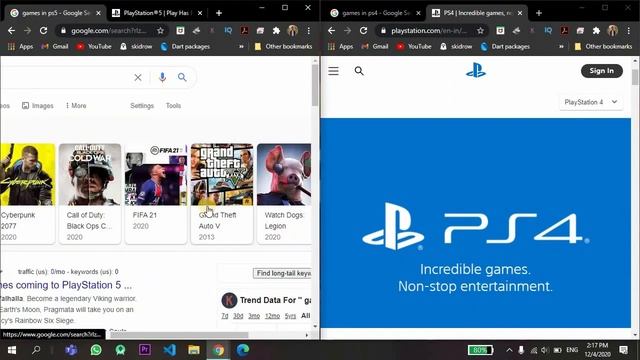Open Google search Tools link

point(173,106)
